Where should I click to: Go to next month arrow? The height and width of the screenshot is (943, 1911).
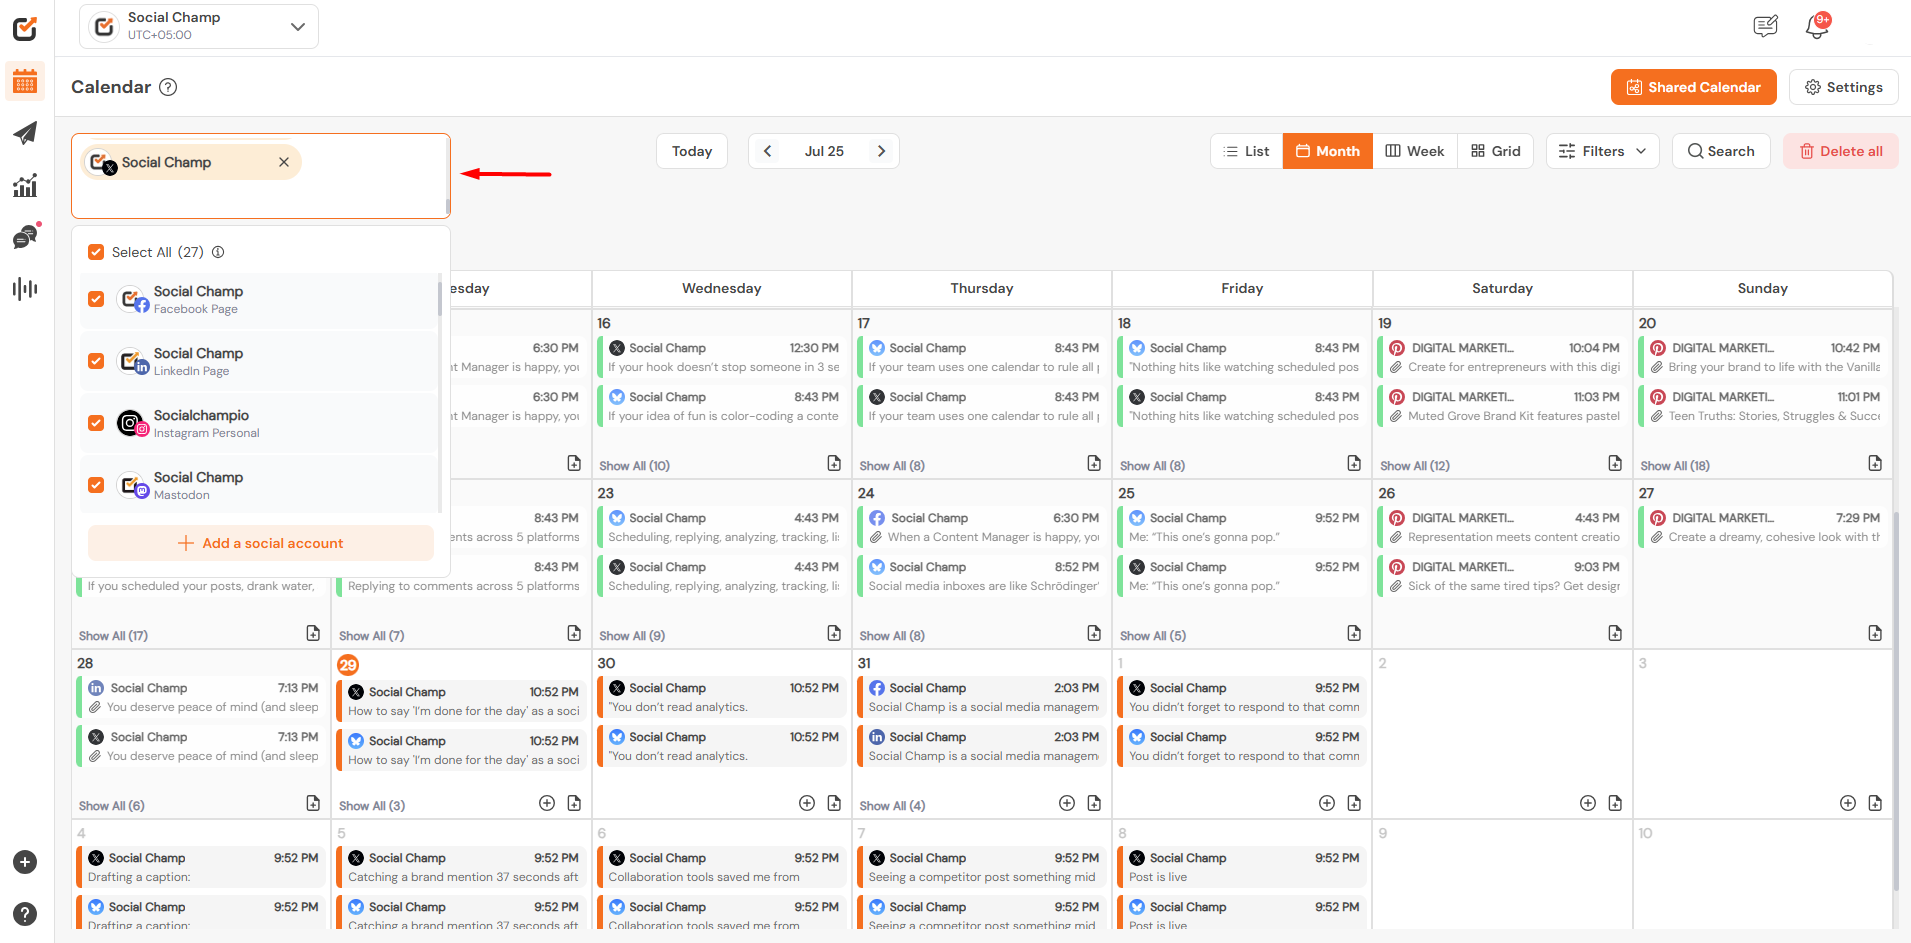point(881,151)
